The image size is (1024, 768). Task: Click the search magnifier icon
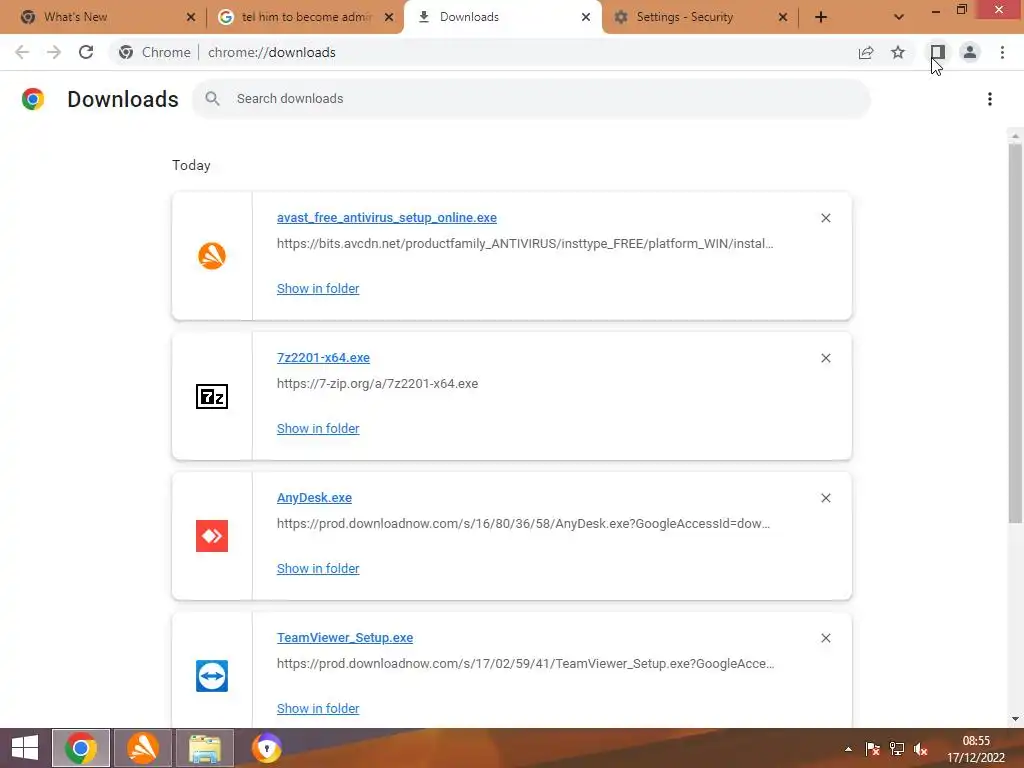[212, 99]
